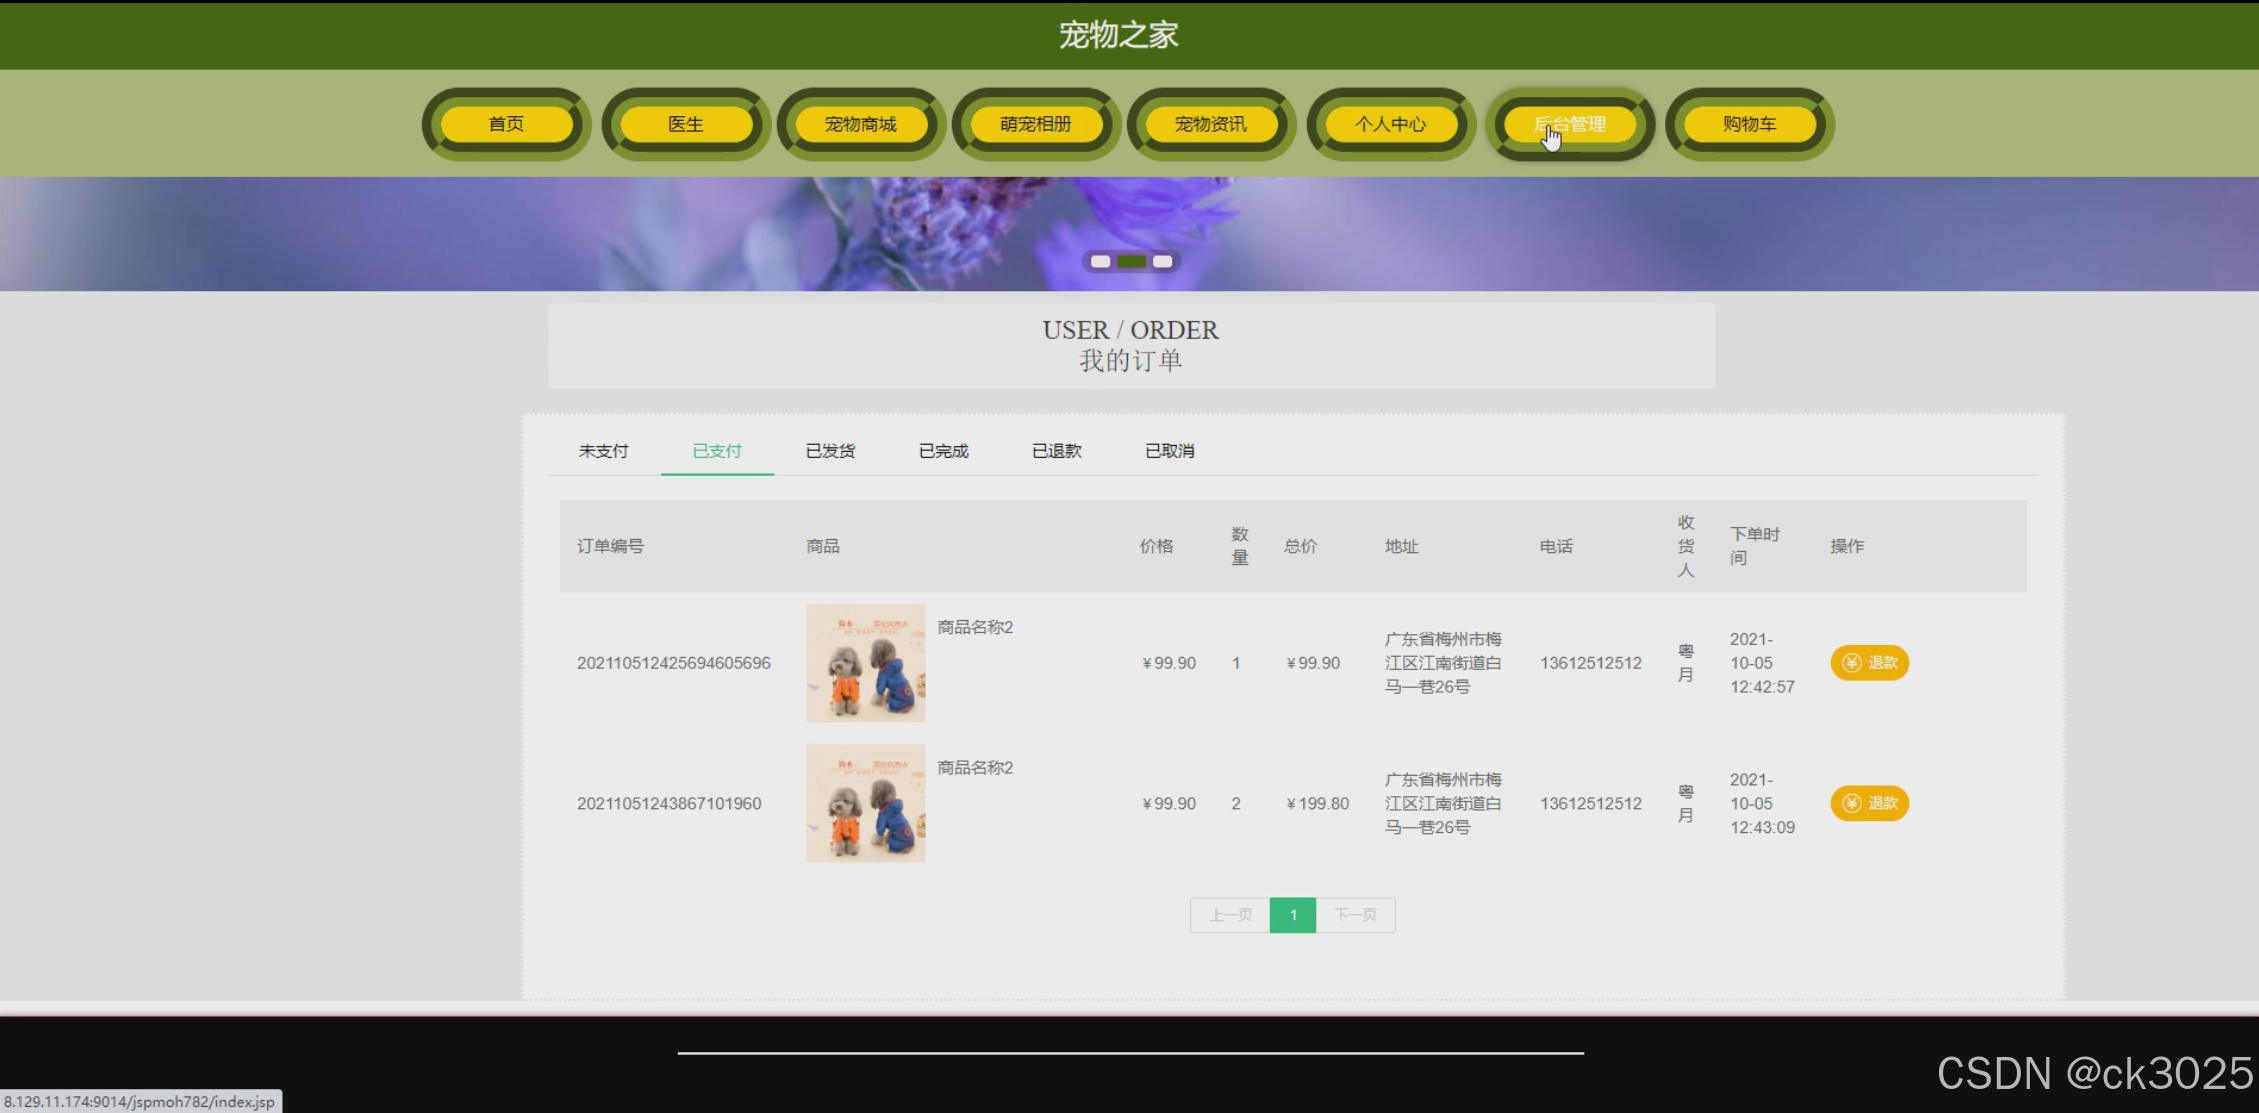Open the 萌宠相册 pet album
The height and width of the screenshot is (1113, 2259).
point(1036,124)
